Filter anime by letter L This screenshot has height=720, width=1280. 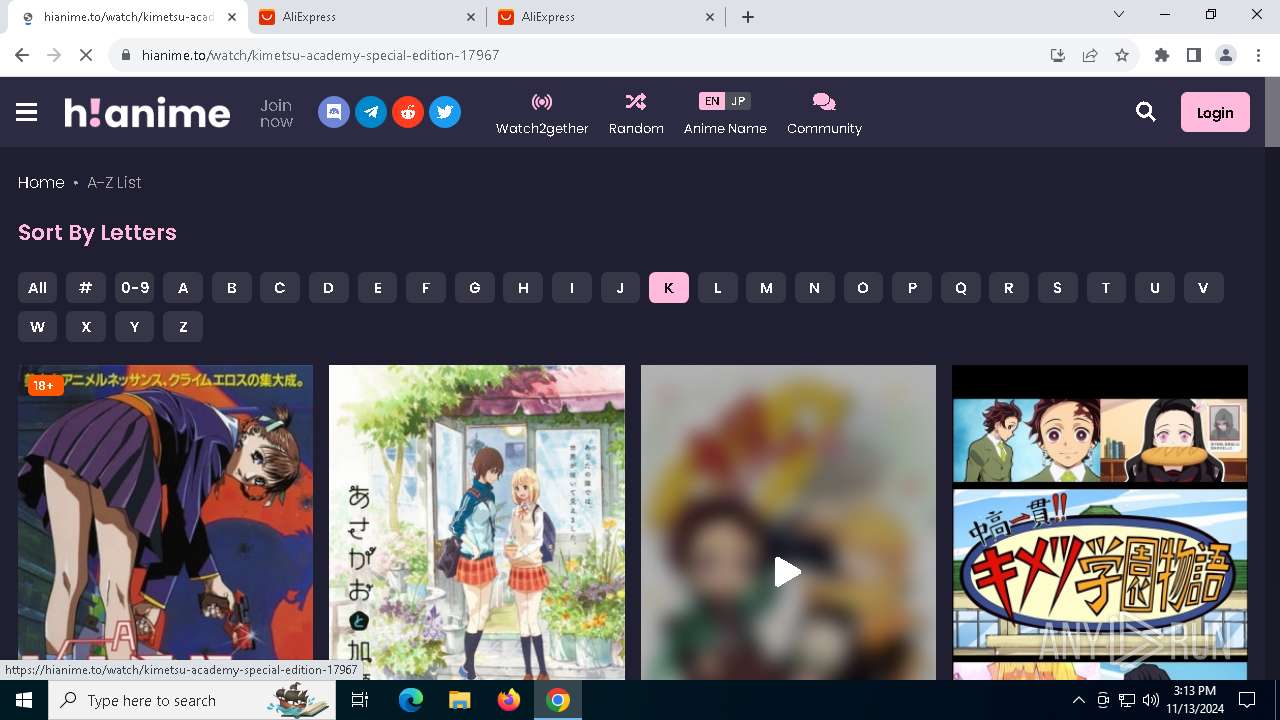pos(717,288)
